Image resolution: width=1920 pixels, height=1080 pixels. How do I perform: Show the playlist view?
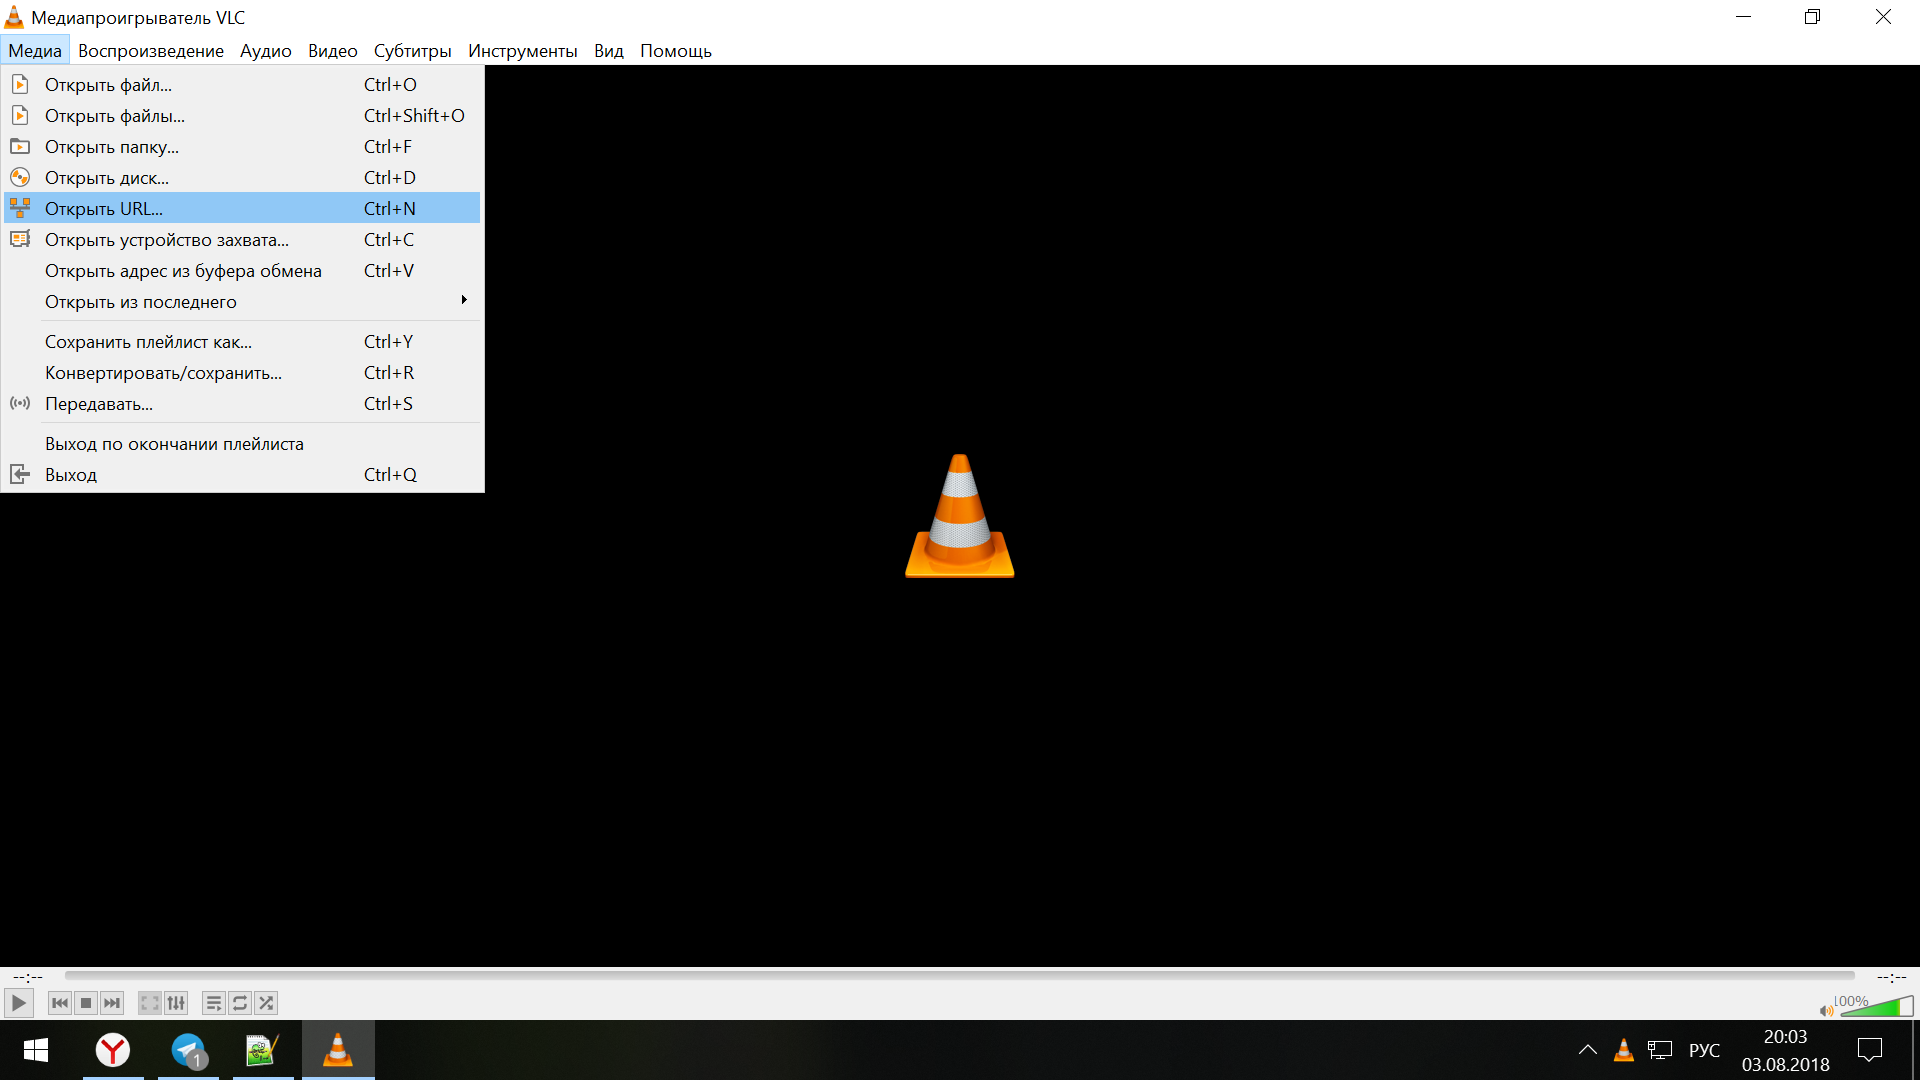click(214, 1003)
